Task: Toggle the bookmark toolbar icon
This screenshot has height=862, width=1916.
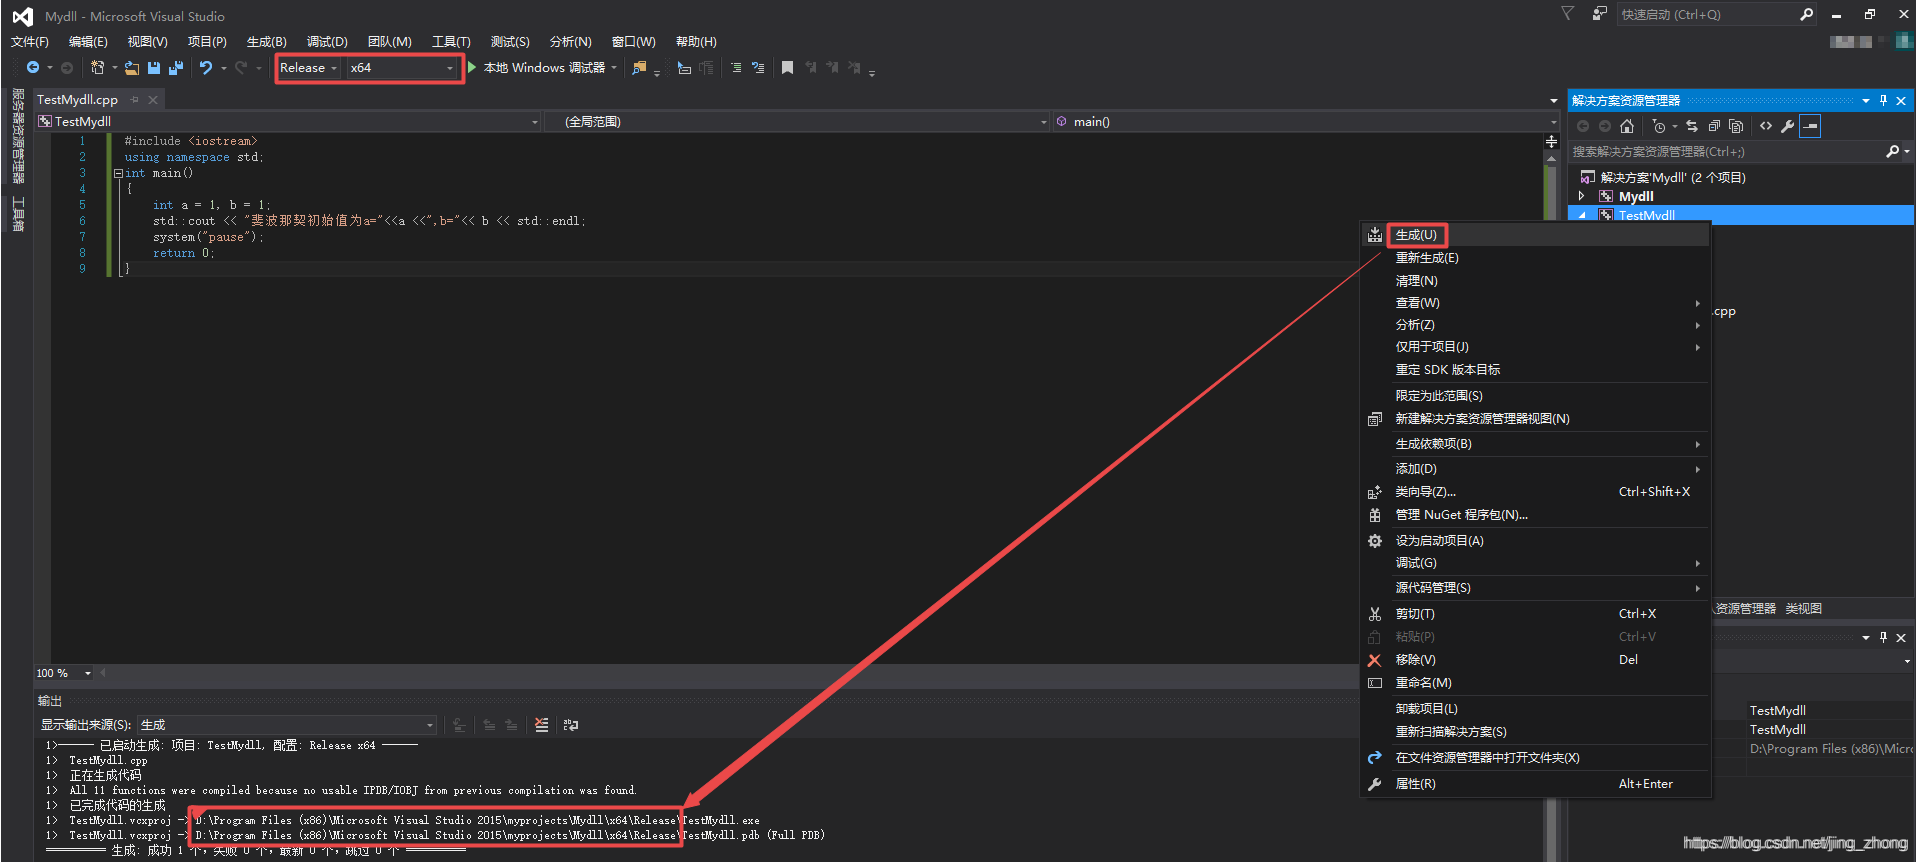Action: (787, 68)
